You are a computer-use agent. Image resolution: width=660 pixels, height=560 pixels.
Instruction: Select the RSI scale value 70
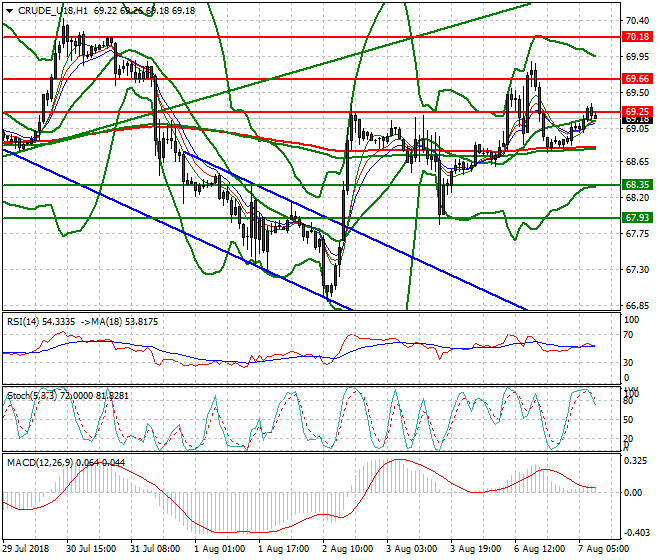coord(628,335)
